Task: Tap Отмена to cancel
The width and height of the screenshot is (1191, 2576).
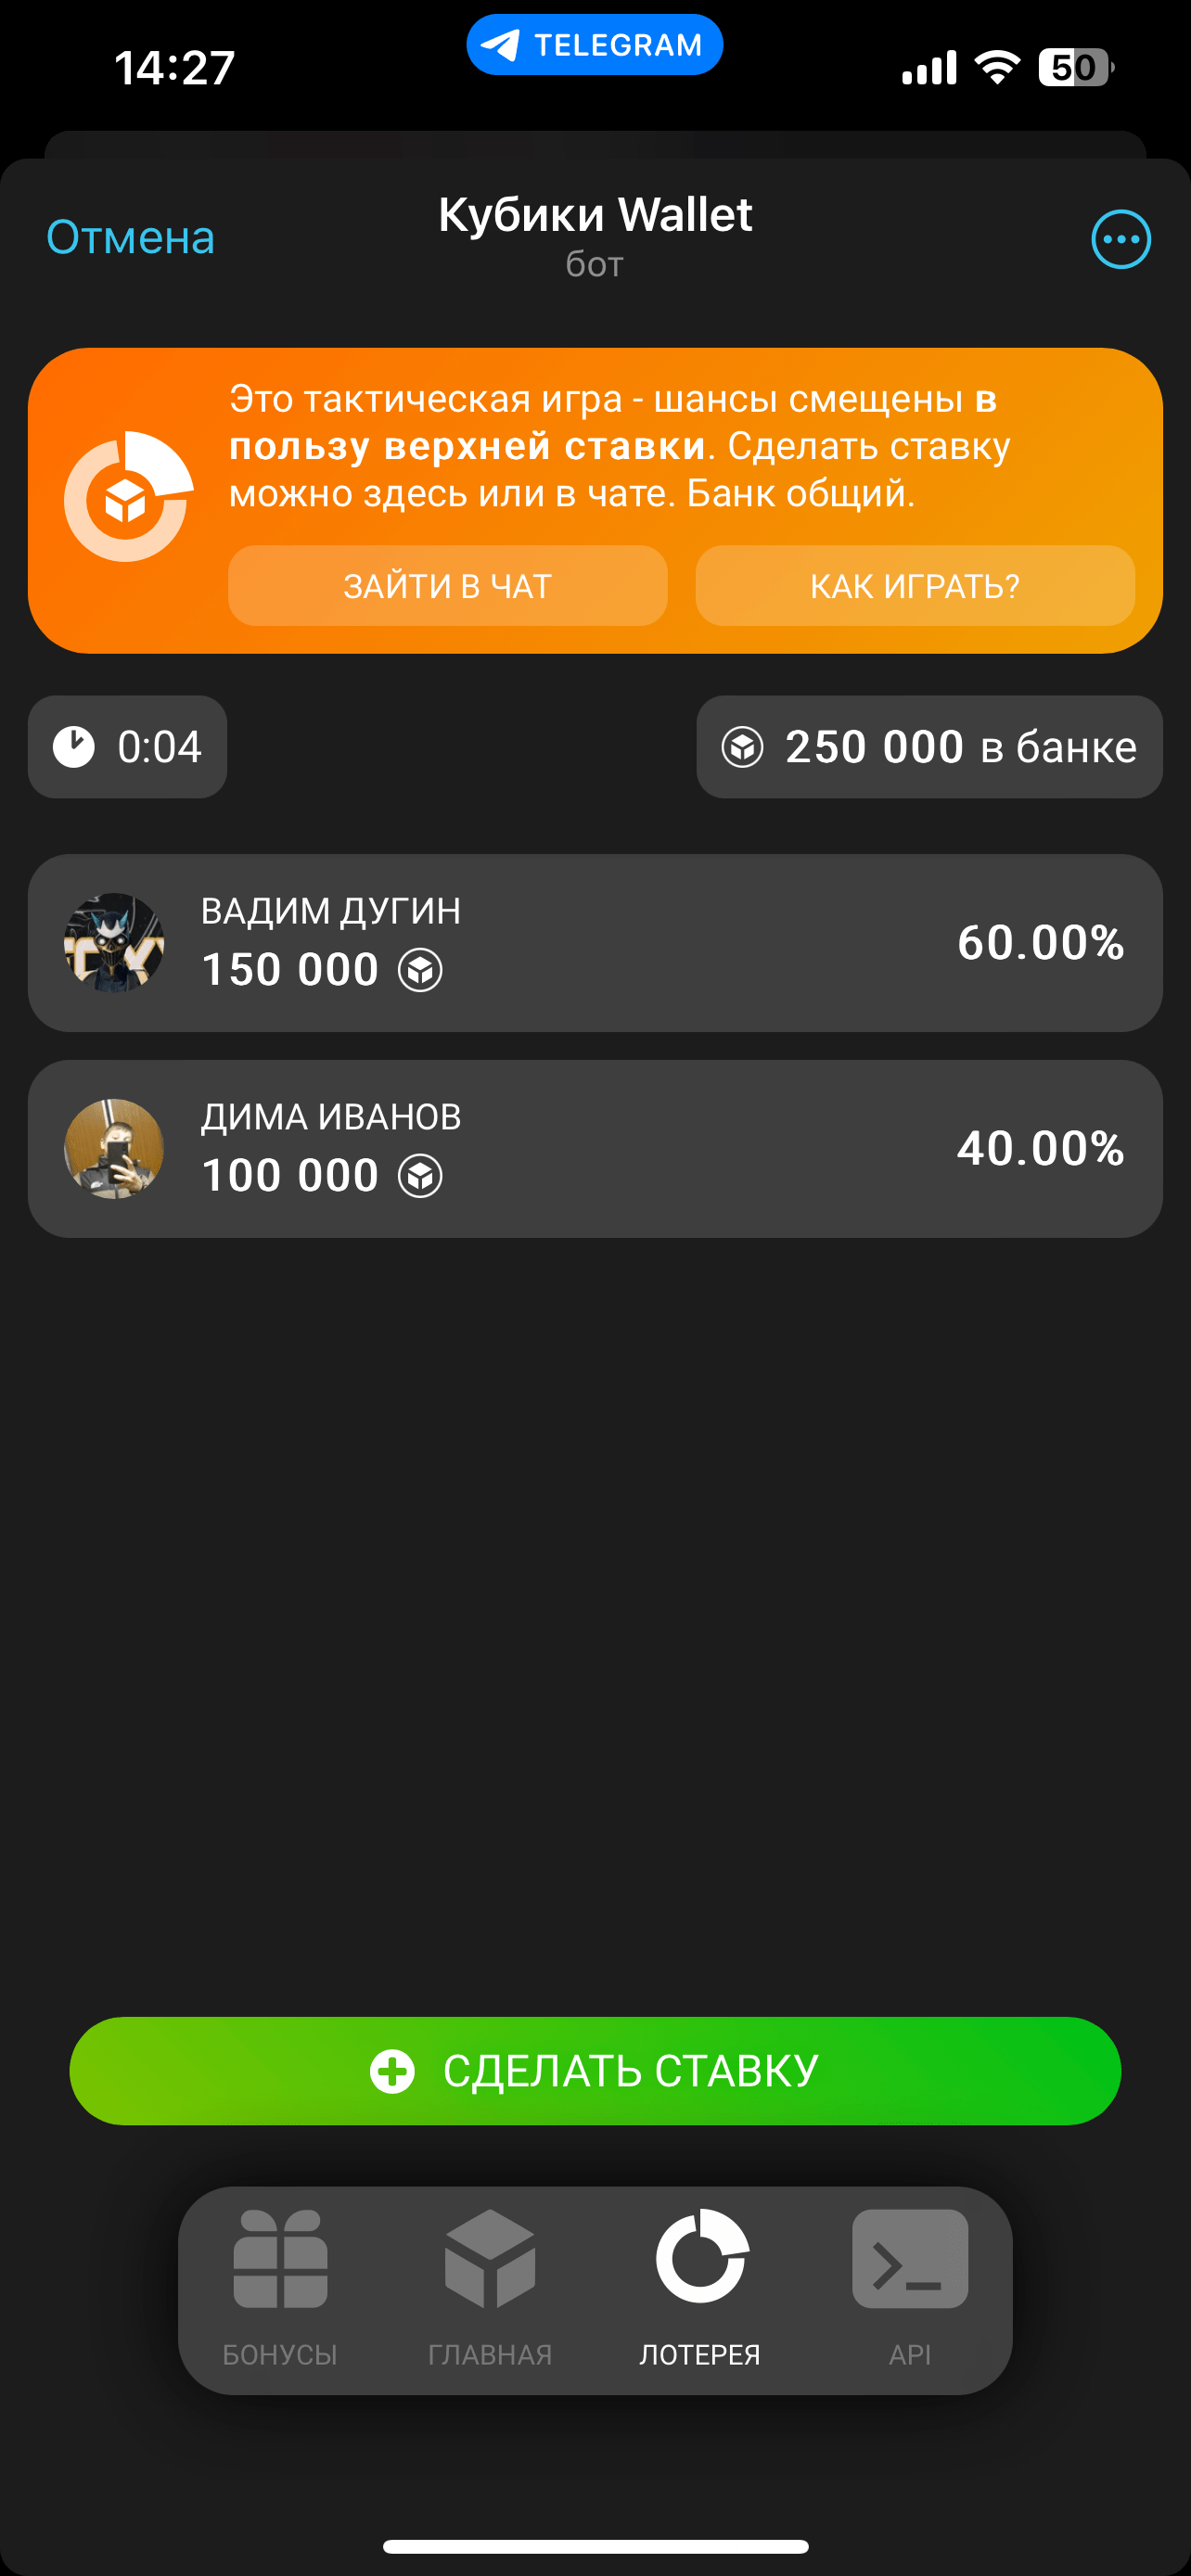Action: click(131, 238)
